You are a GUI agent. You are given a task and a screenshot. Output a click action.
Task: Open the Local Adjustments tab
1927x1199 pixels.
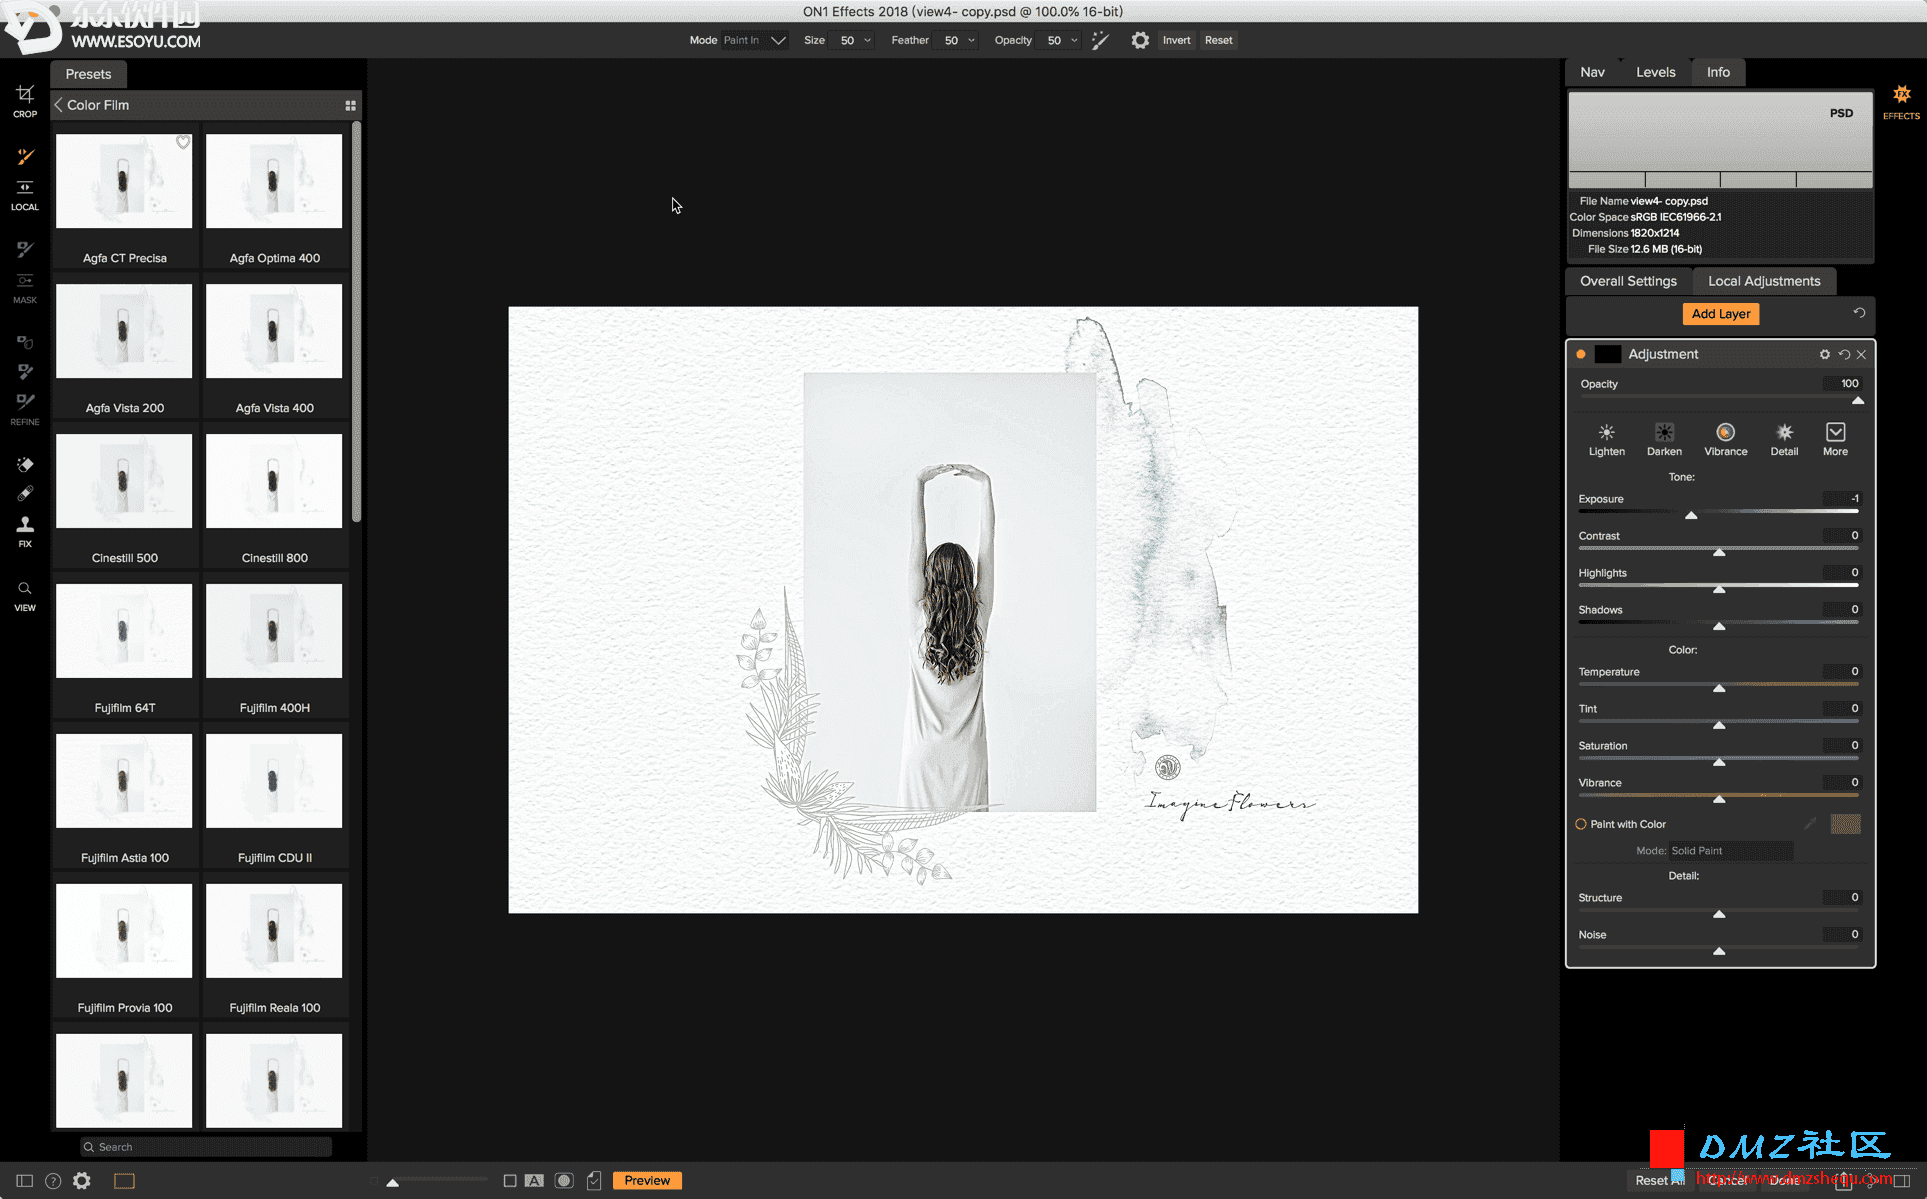tap(1764, 281)
